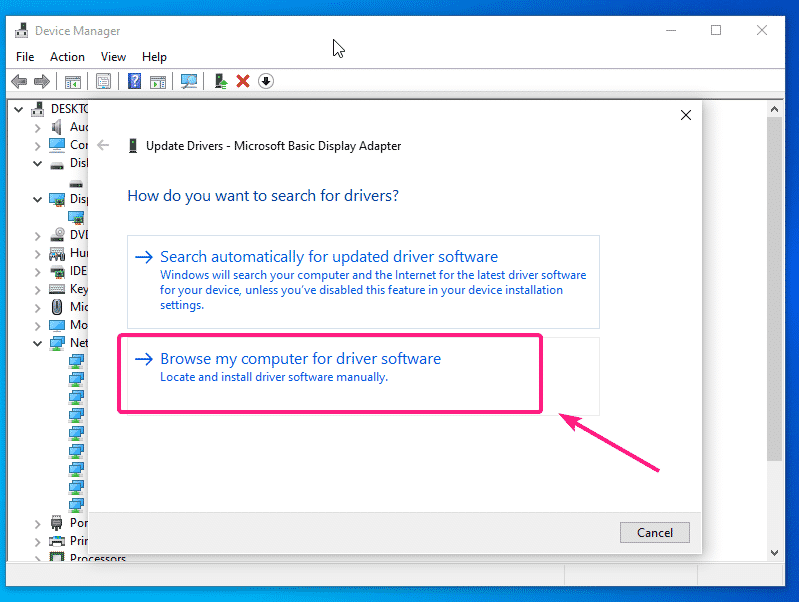Select the Print queues printer icon
The width and height of the screenshot is (799, 602).
[57, 541]
